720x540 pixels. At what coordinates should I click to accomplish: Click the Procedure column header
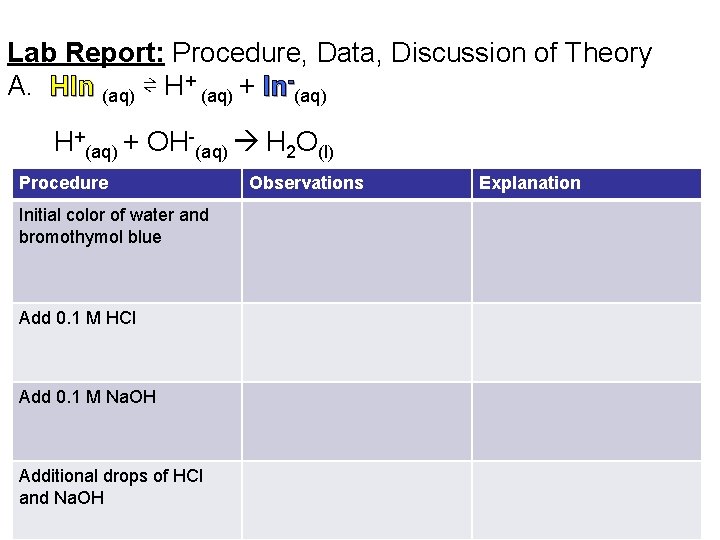click(x=63, y=183)
